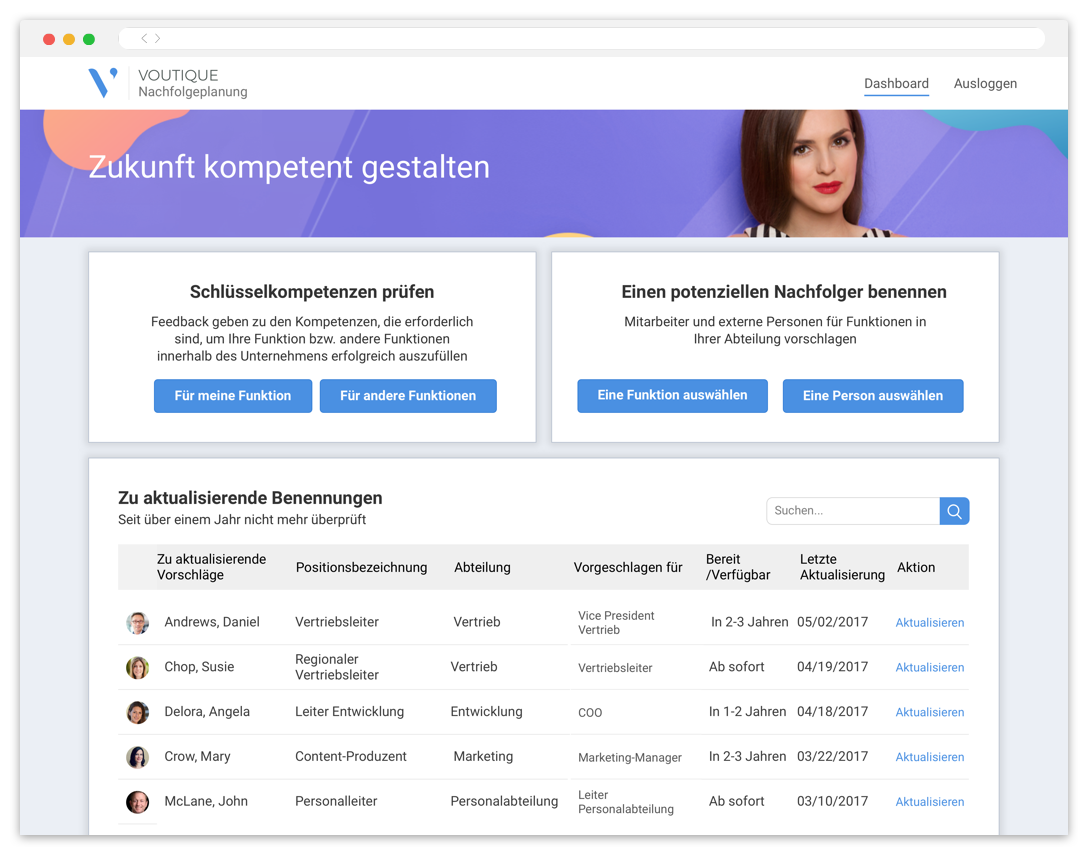Click the Regionaler Vertriebsleiter position cell
Image resolution: width=1088 pixels, height=855 pixels.
coord(337,668)
